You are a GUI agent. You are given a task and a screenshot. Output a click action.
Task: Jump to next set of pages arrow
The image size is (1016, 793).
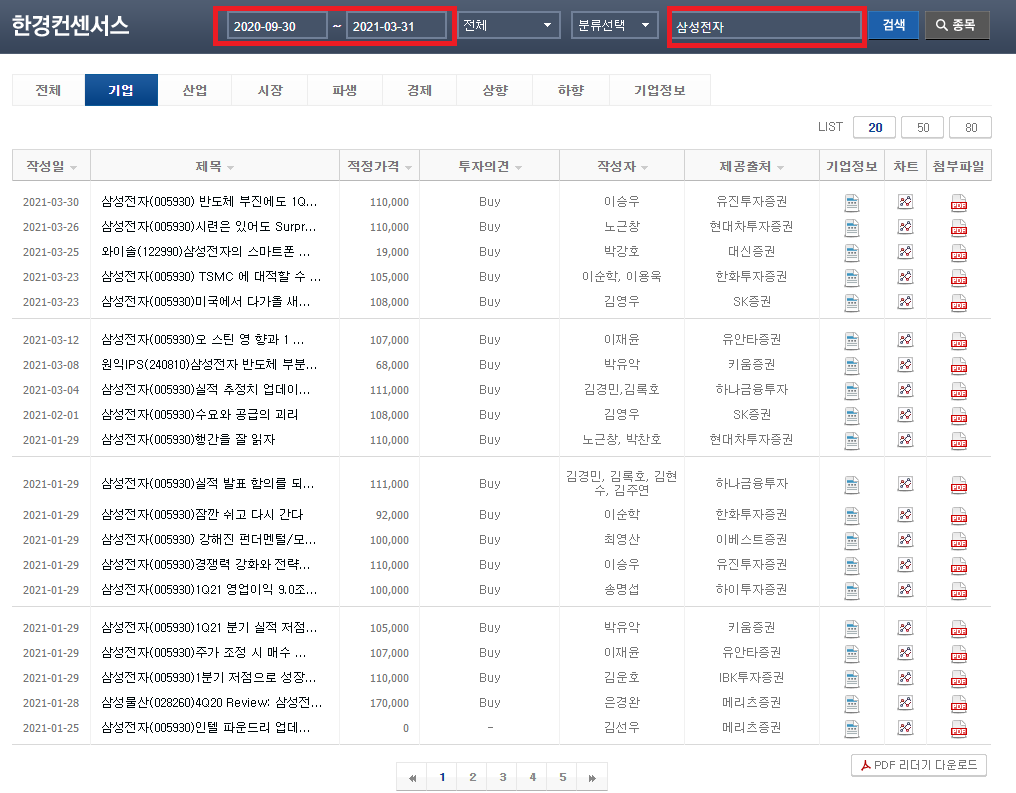click(592, 777)
